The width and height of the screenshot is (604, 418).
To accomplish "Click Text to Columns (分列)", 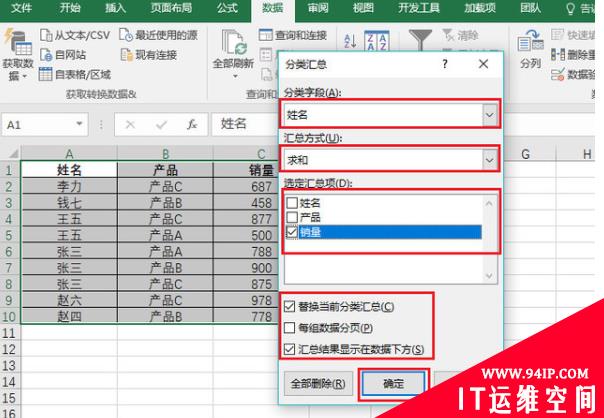I will pos(530,49).
